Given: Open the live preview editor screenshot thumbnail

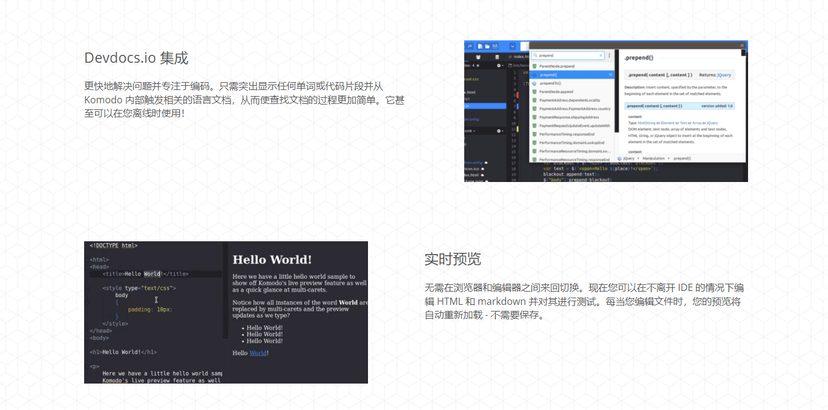Looking at the screenshot, I should click(226, 312).
